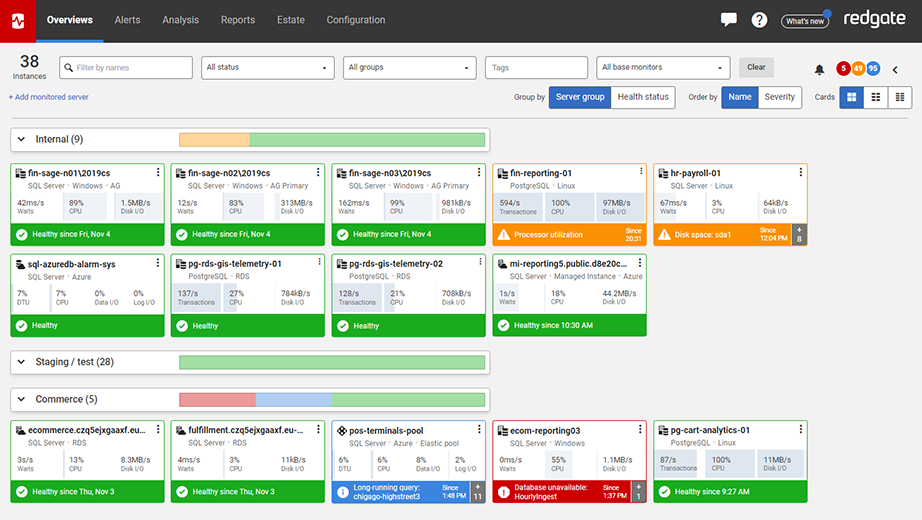Go to the Alerts tab

pyautogui.click(x=127, y=20)
